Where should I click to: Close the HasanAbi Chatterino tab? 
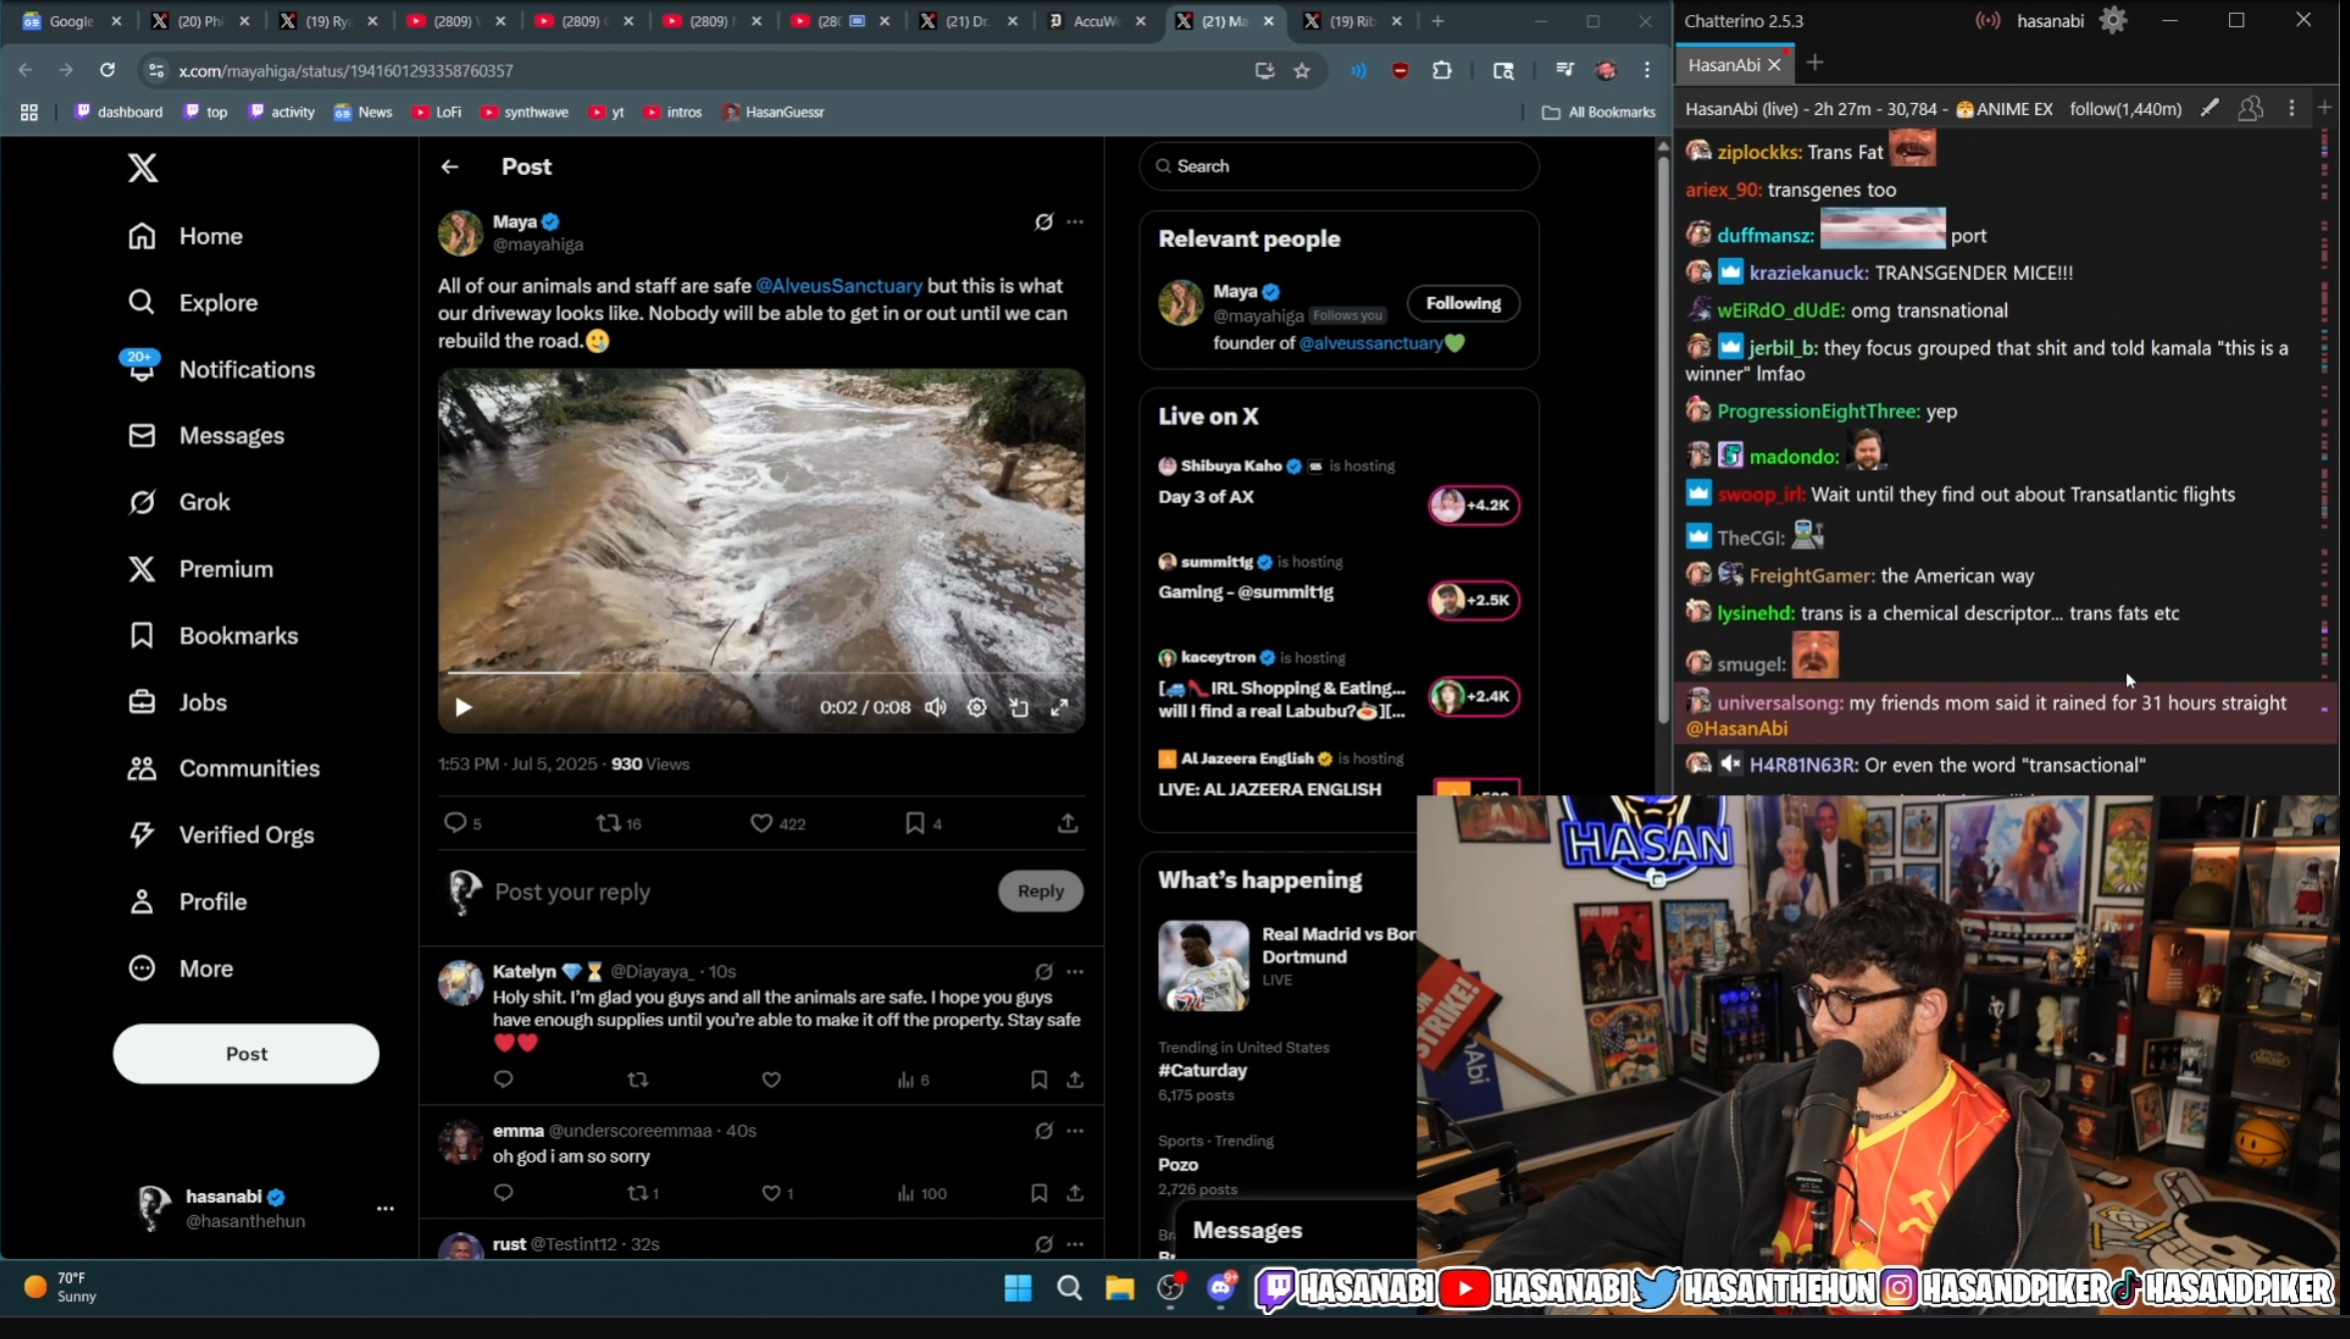tap(1774, 65)
